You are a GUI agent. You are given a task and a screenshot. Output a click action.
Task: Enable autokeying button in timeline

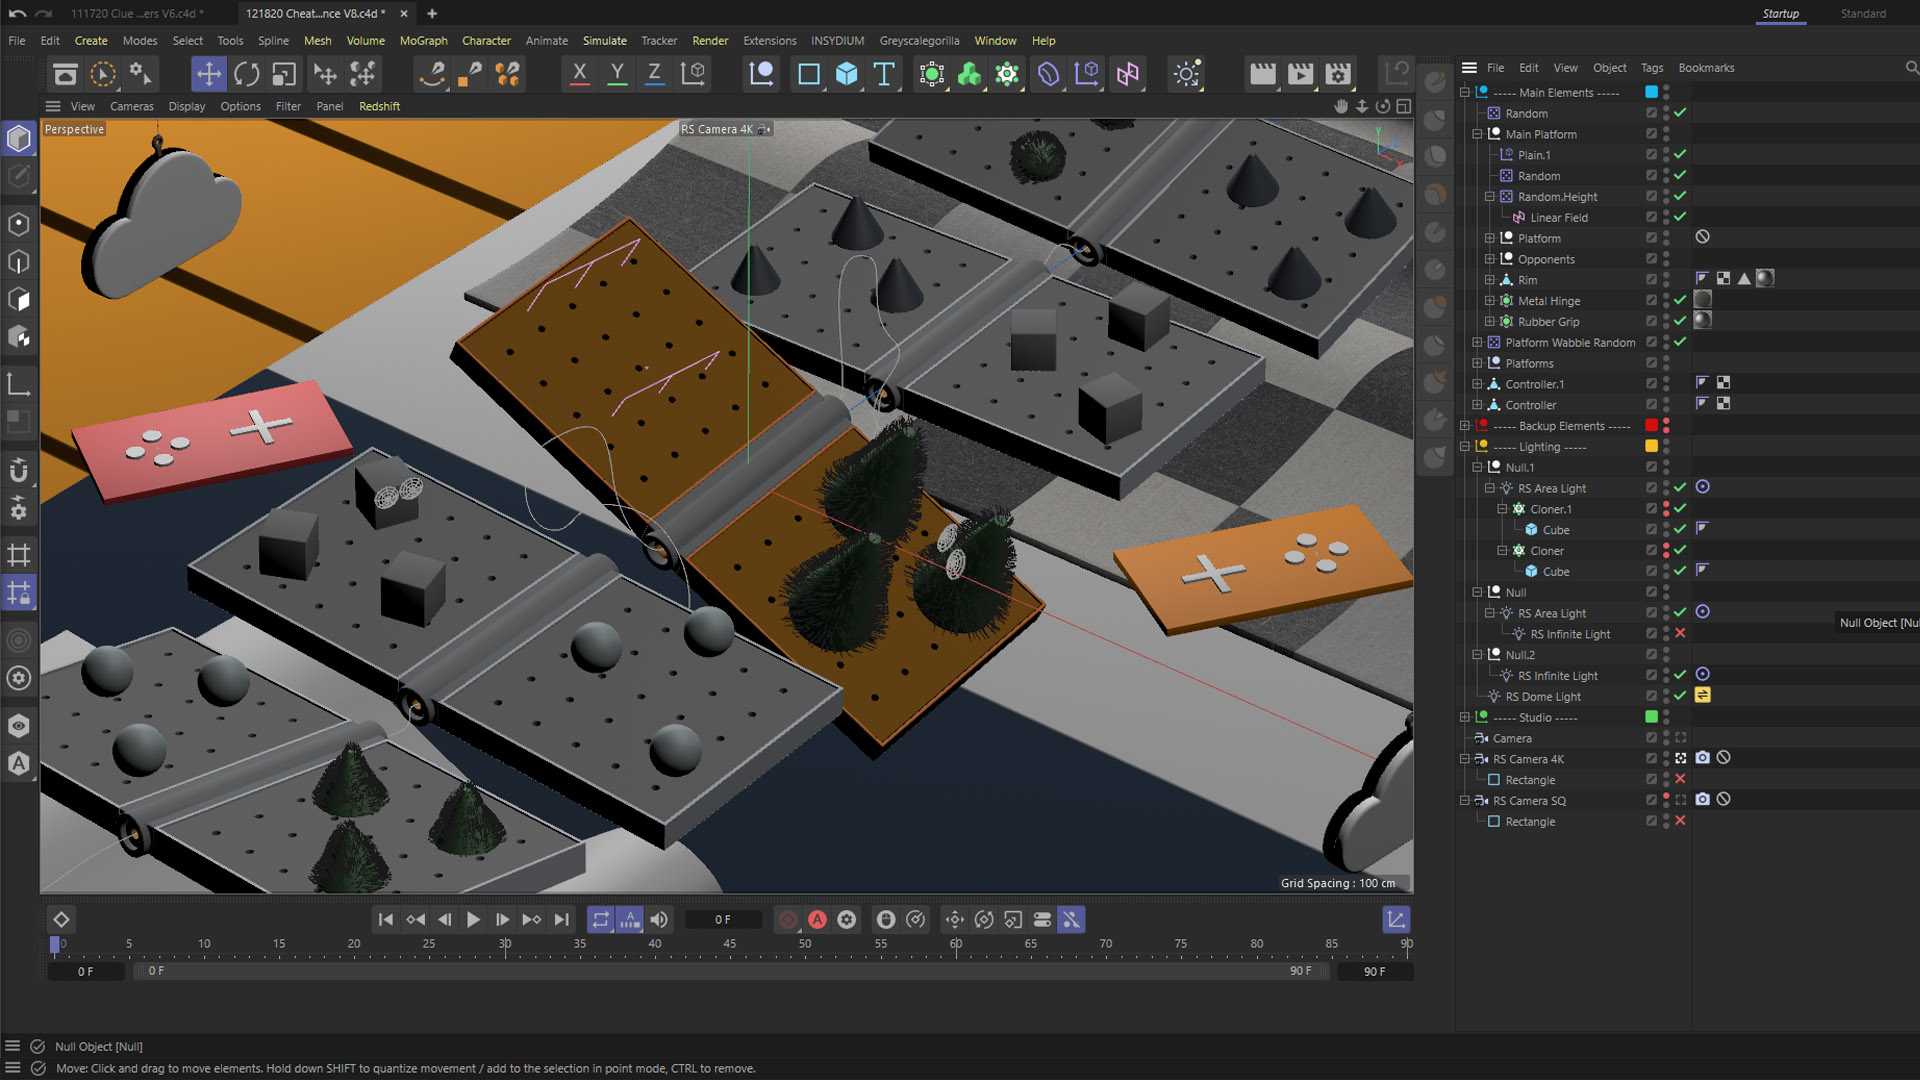click(817, 920)
